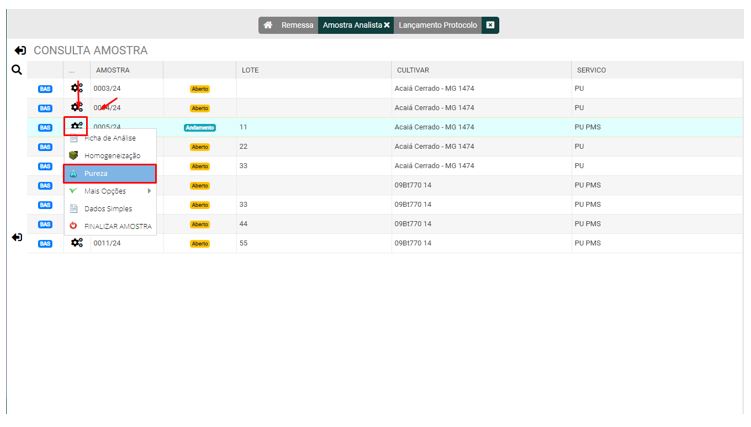Switch to the Remessa tab

[296, 25]
